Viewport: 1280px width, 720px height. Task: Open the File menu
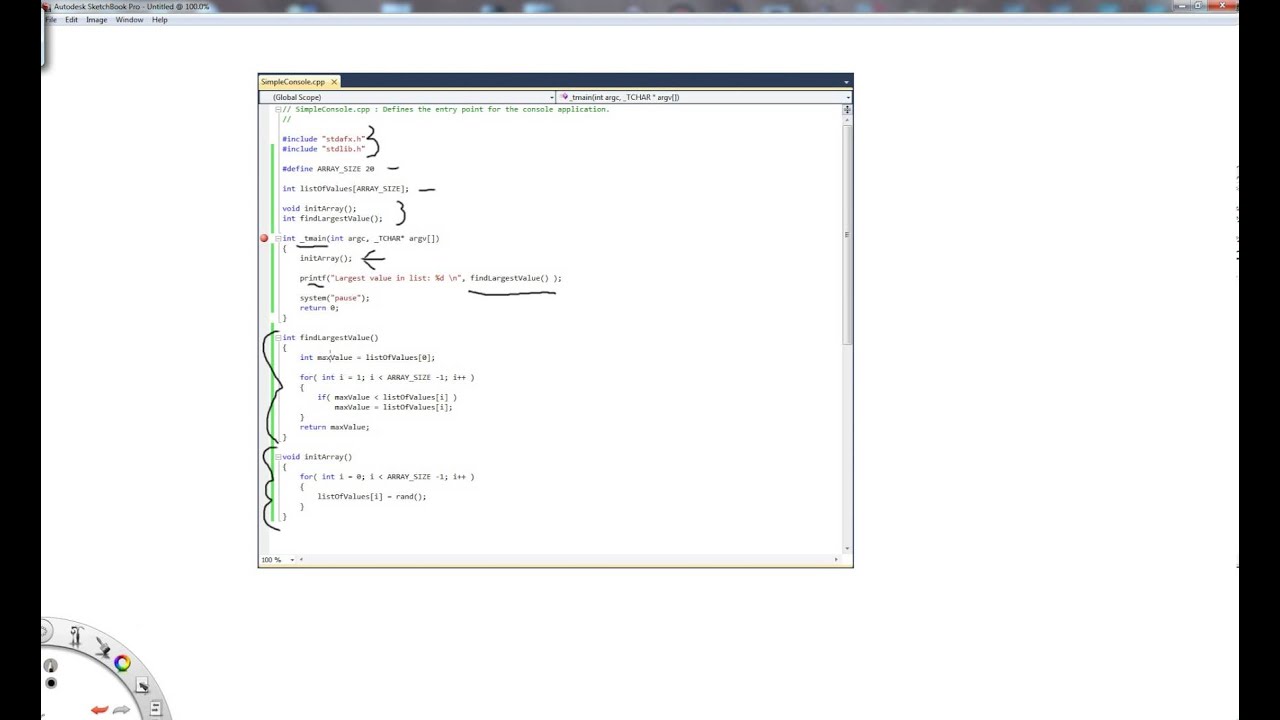(49, 20)
